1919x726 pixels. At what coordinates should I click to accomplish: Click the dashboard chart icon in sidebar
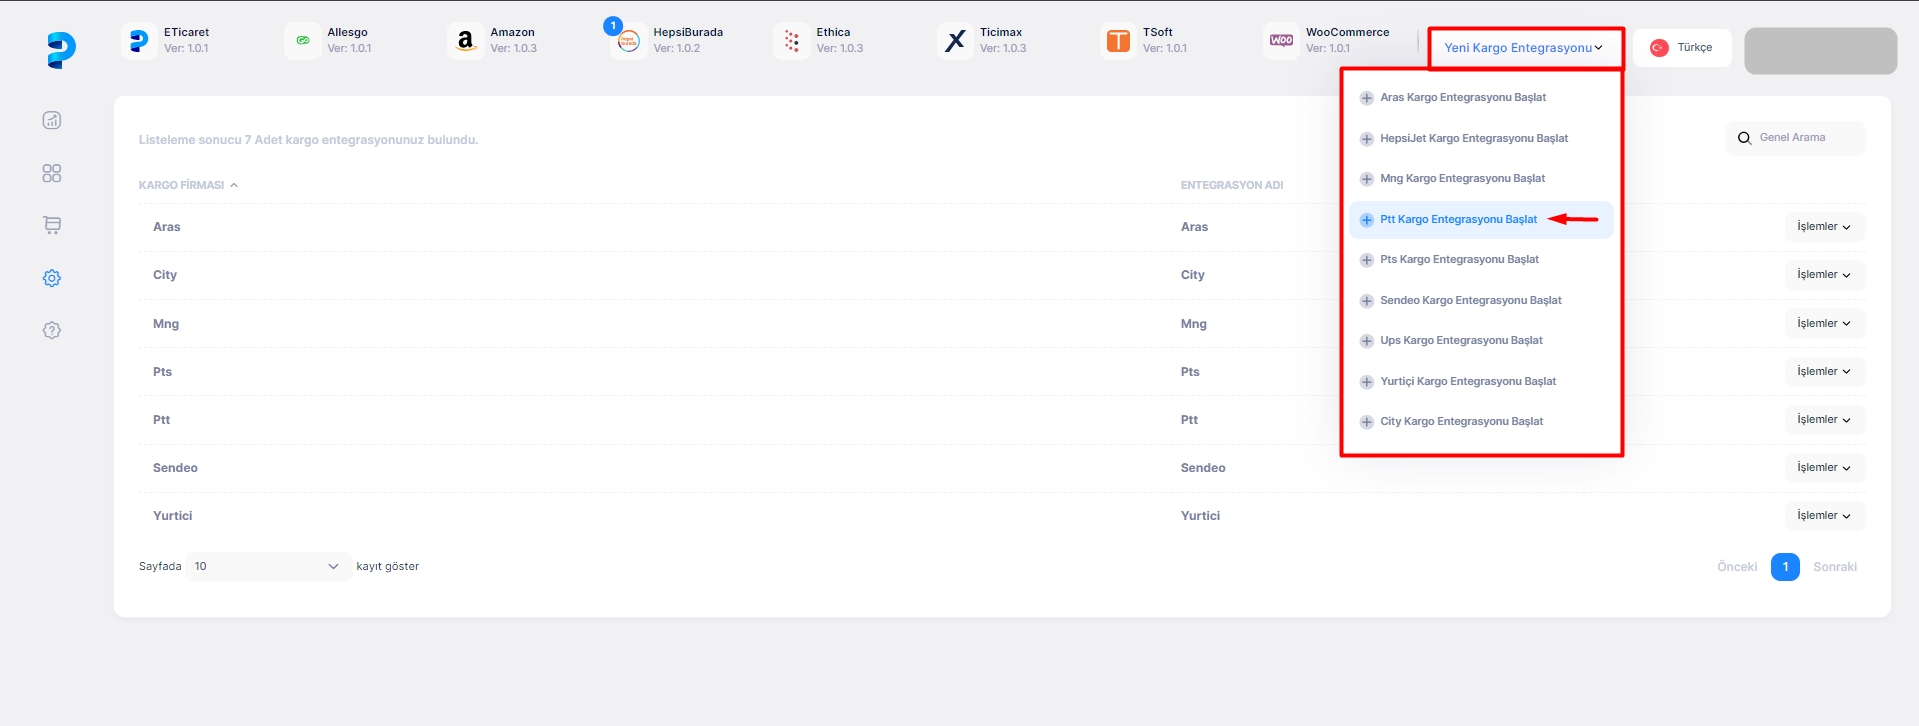[x=52, y=121]
